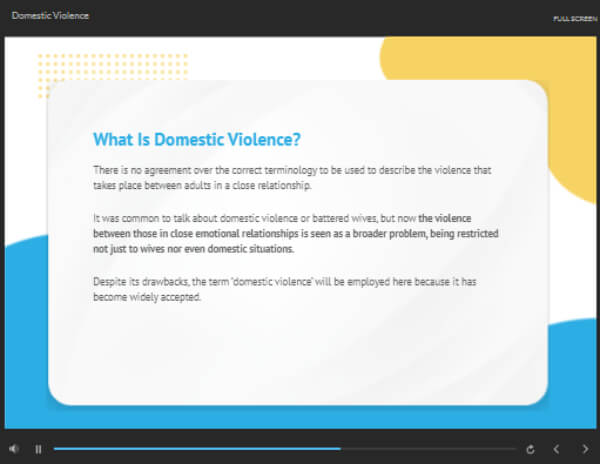
Task: Go to the previous slide
Action: tap(557, 449)
